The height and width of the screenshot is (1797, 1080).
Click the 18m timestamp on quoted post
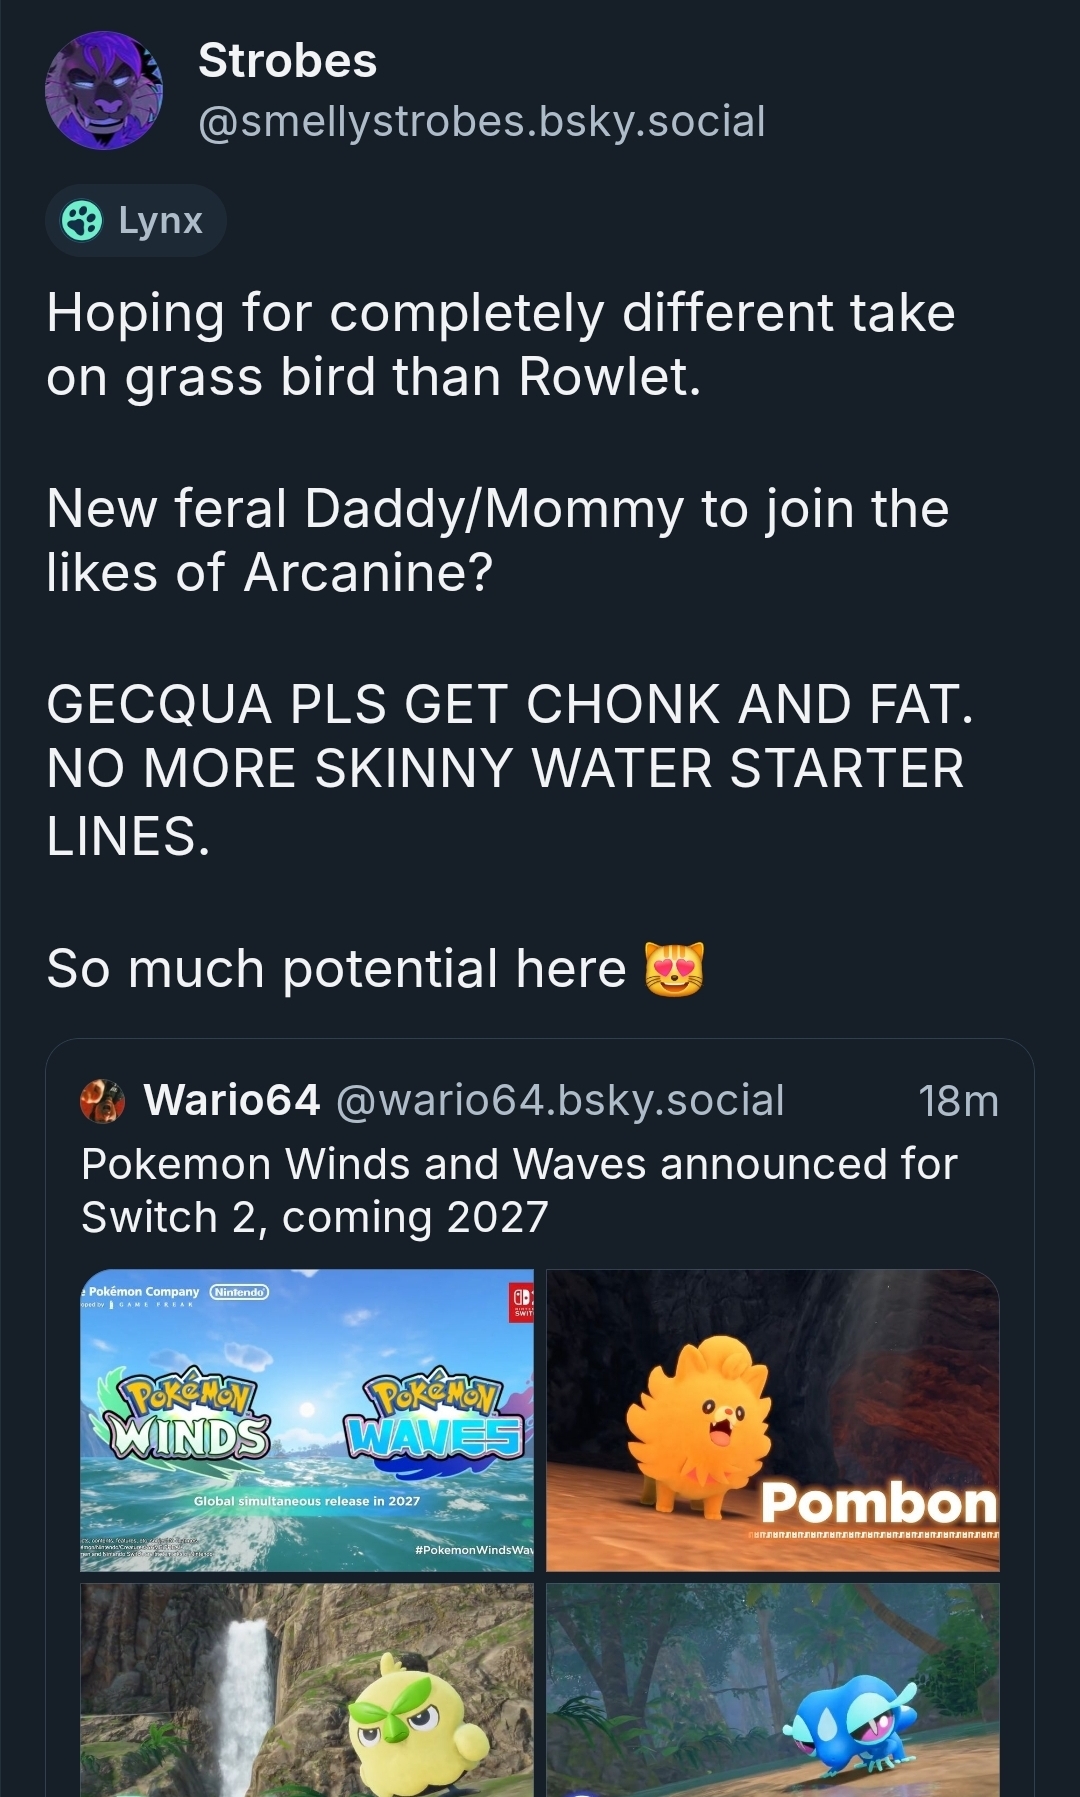point(957,1101)
